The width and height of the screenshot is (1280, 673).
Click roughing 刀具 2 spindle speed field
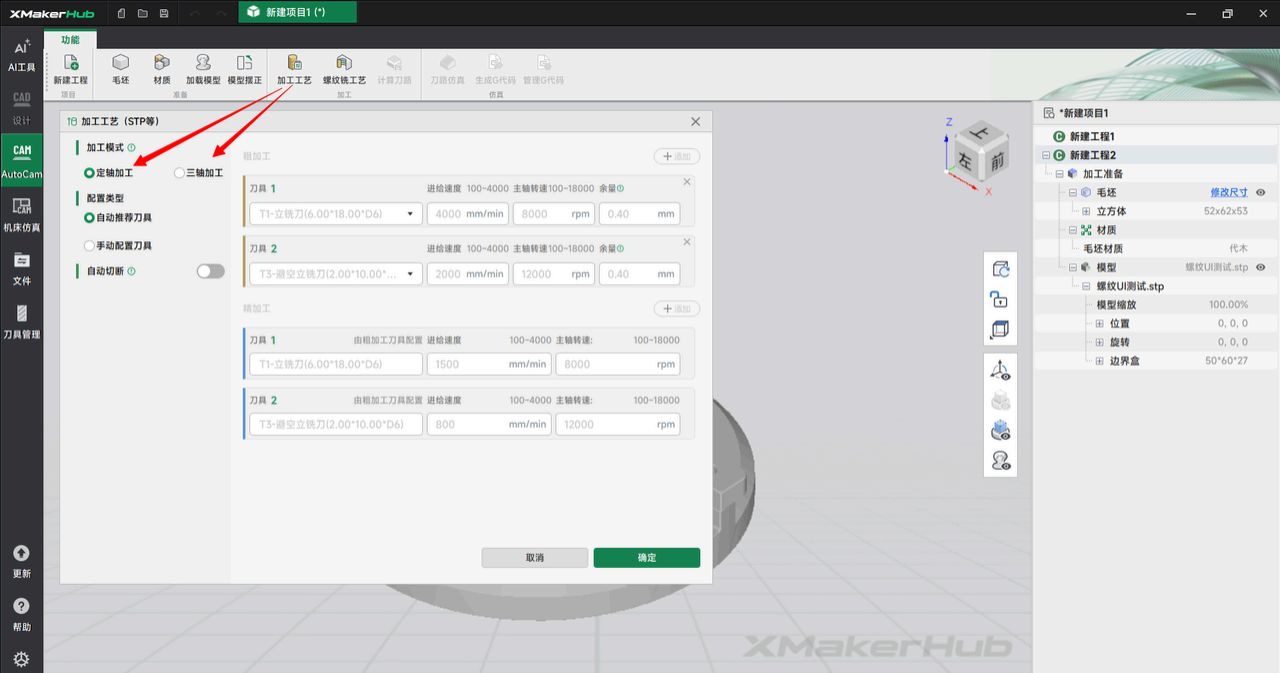554,274
